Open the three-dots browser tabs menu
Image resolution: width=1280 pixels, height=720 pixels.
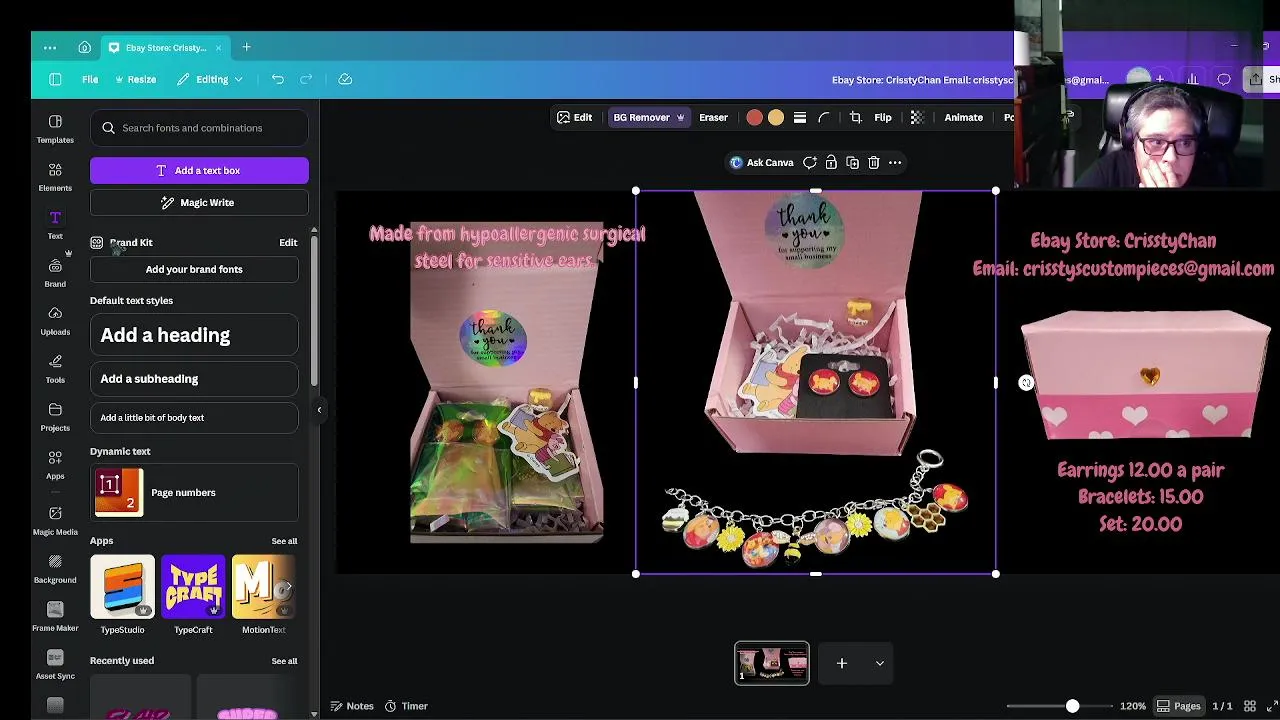click(50, 47)
